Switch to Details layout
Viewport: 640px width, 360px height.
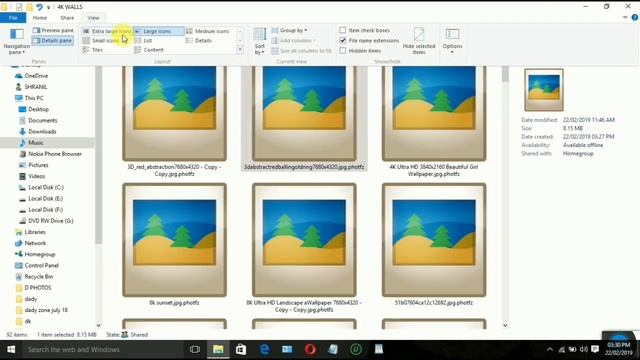point(199,40)
